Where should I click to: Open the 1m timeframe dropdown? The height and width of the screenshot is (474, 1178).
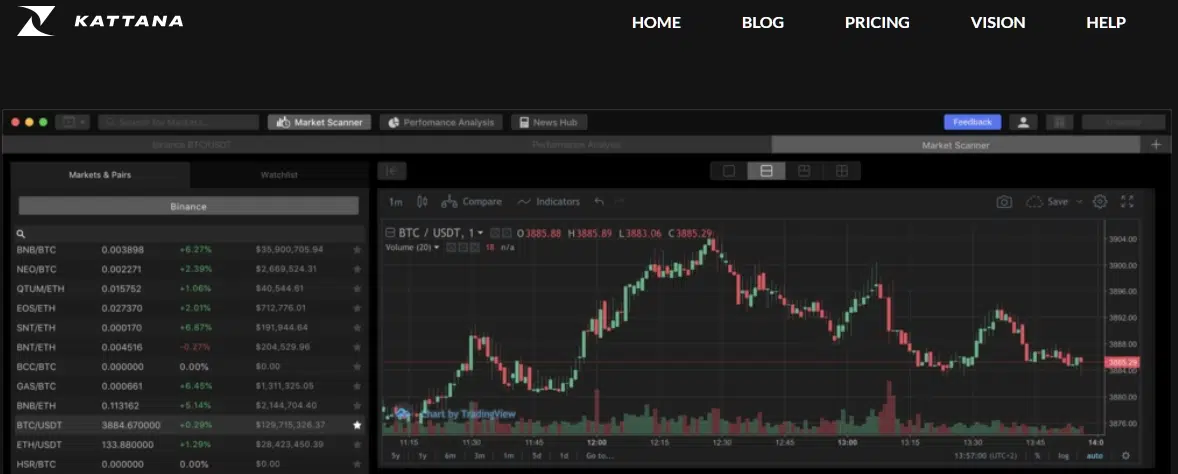396,202
